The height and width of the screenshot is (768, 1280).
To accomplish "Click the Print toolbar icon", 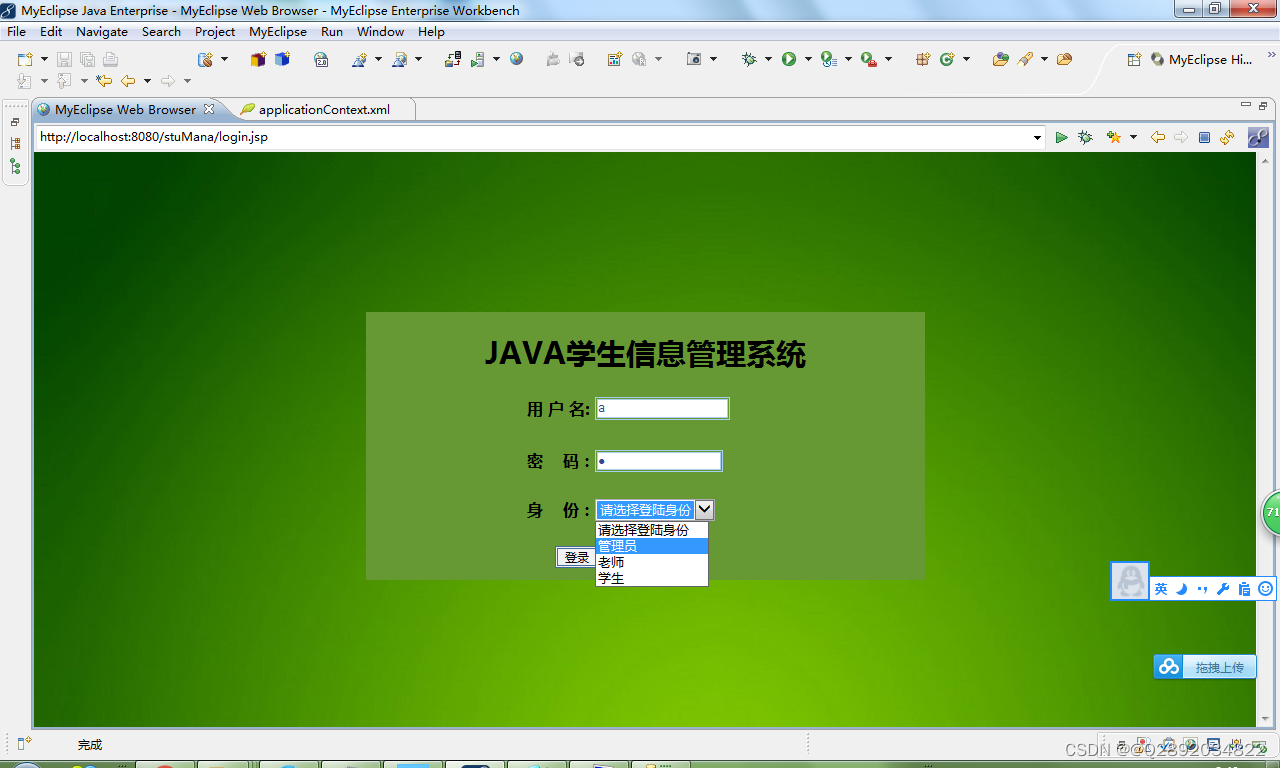I will [x=110, y=60].
